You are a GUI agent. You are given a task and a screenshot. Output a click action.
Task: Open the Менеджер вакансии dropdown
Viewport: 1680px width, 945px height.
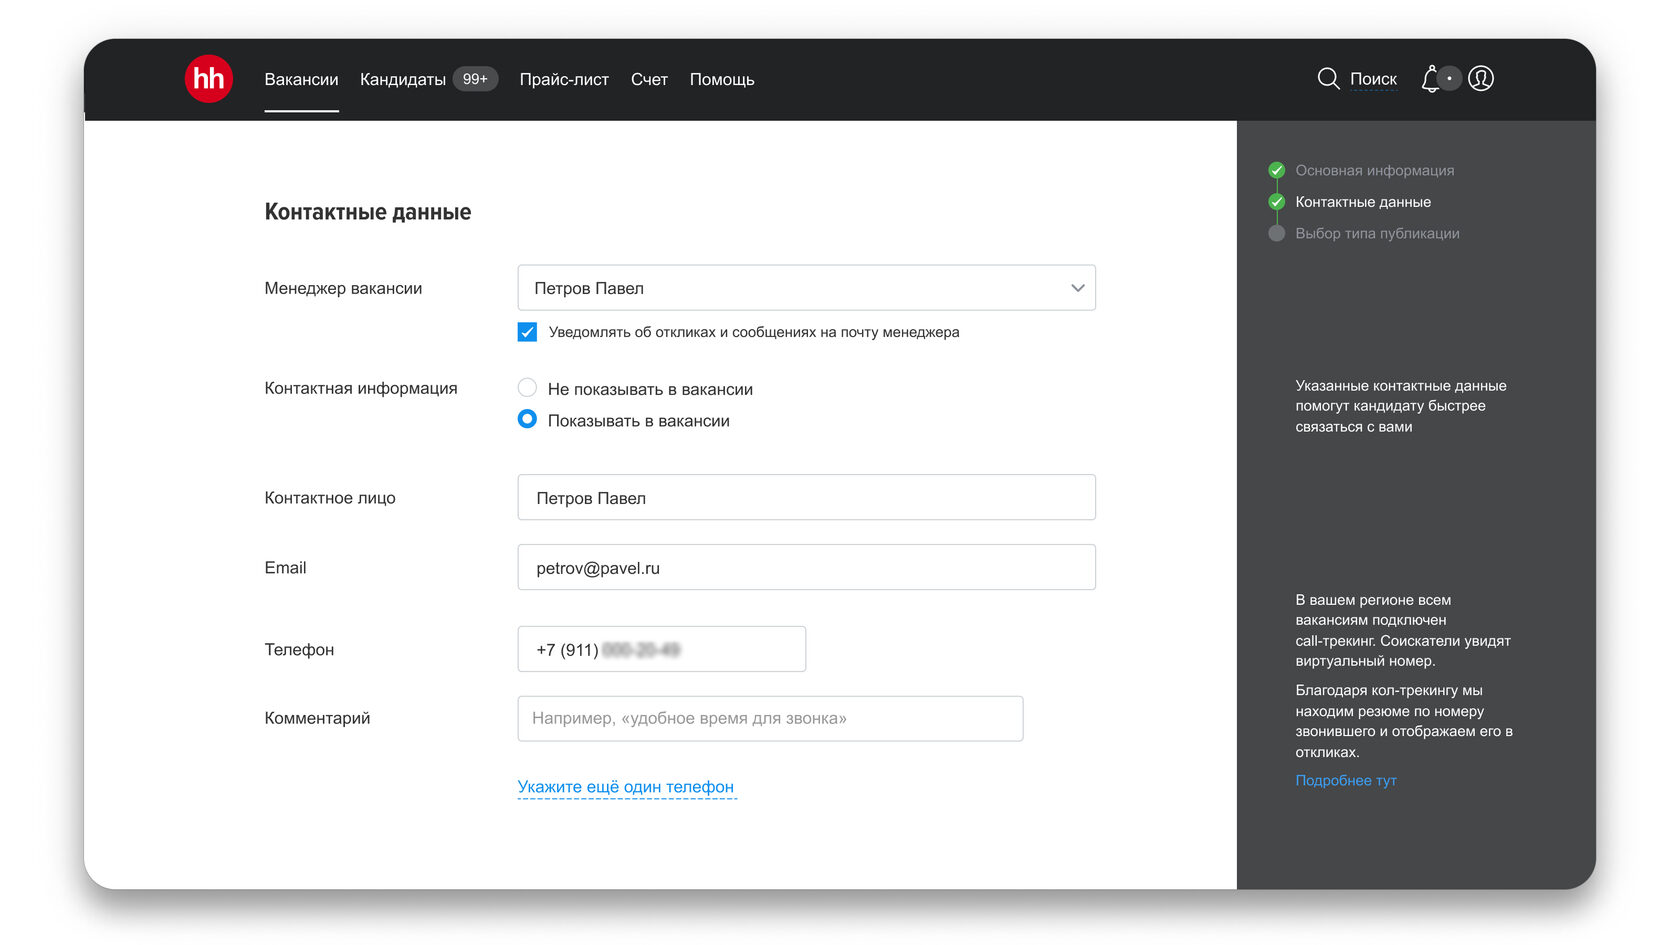[x=807, y=288]
